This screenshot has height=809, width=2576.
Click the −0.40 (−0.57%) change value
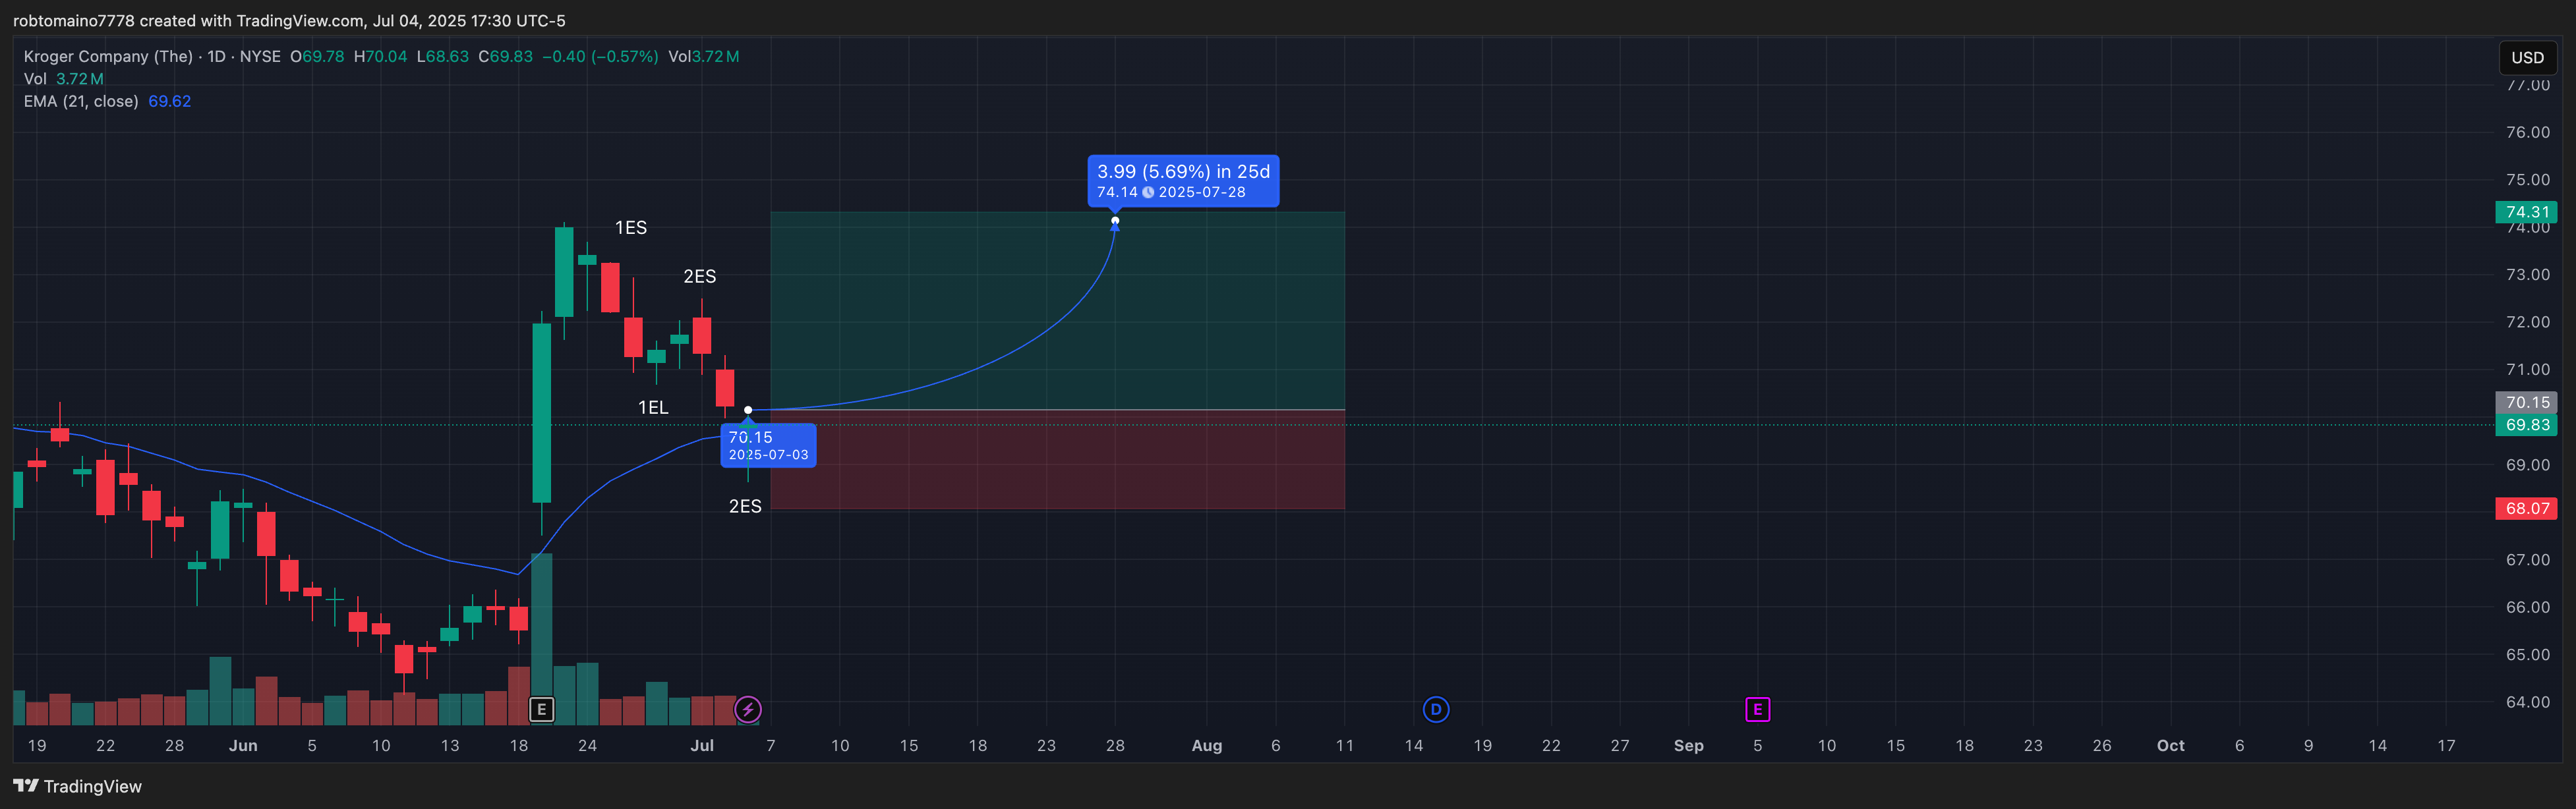[600, 56]
